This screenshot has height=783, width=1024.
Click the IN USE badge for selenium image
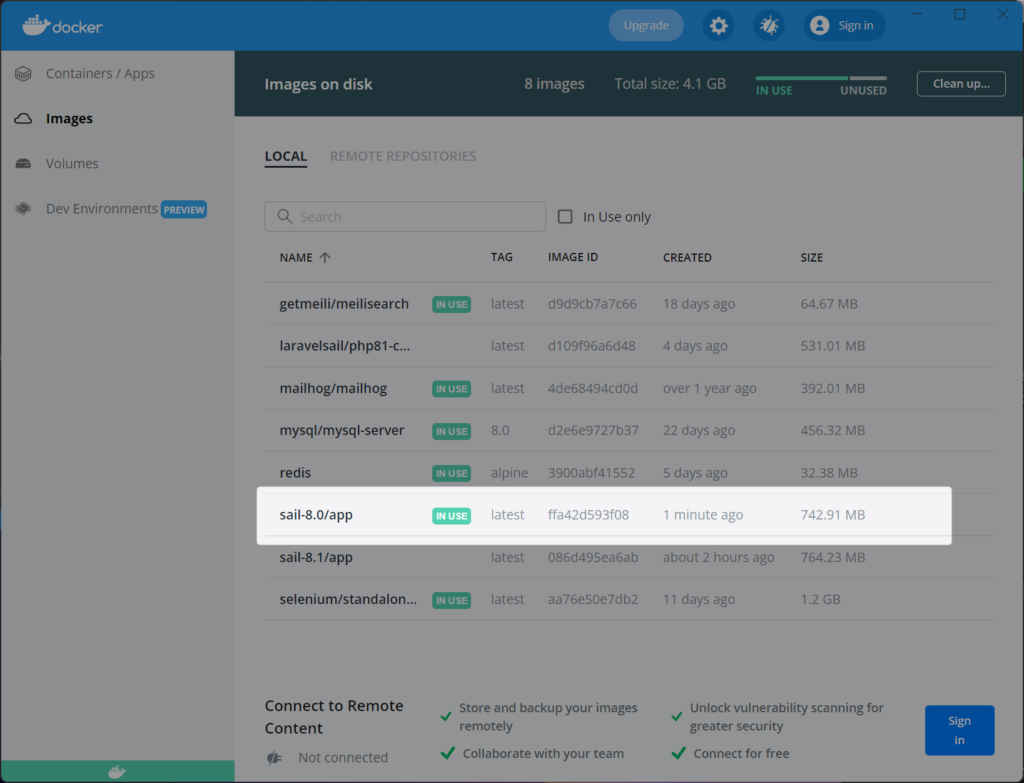(451, 600)
